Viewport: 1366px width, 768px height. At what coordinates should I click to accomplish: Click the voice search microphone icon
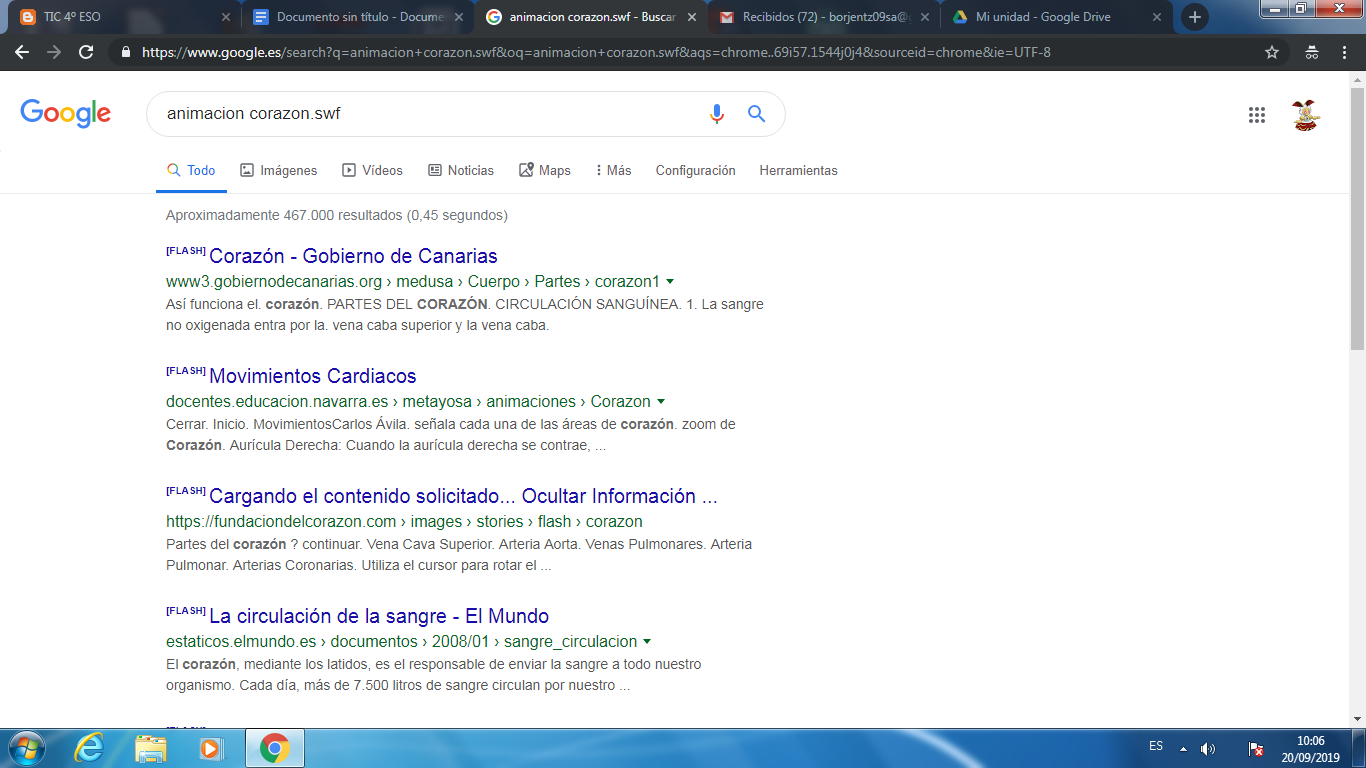coord(716,114)
